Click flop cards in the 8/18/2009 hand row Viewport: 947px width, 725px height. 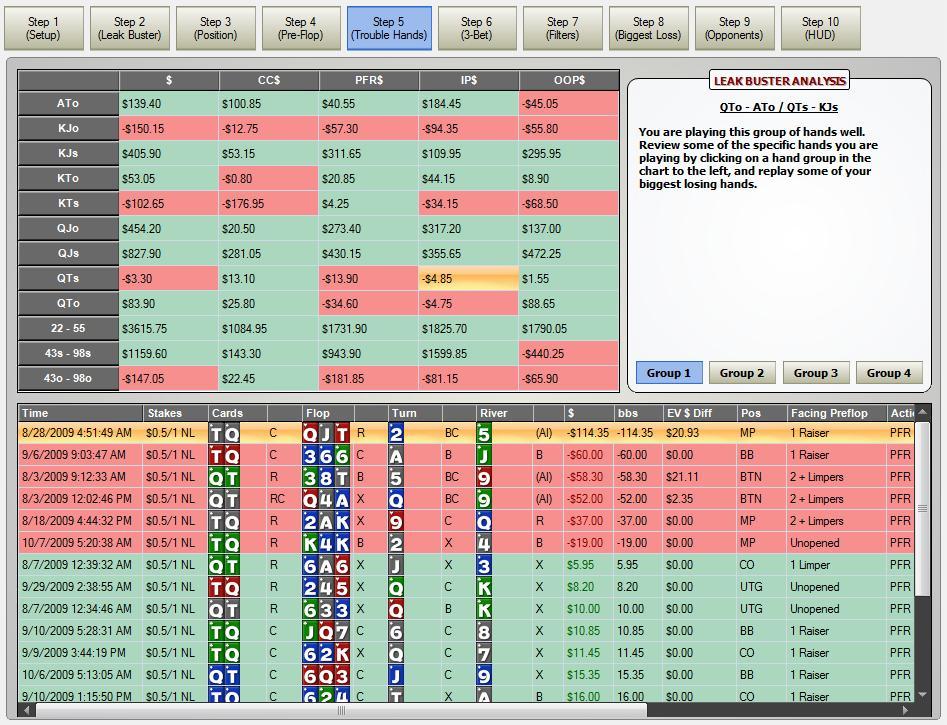pyautogui.click(x=326, y=521)
